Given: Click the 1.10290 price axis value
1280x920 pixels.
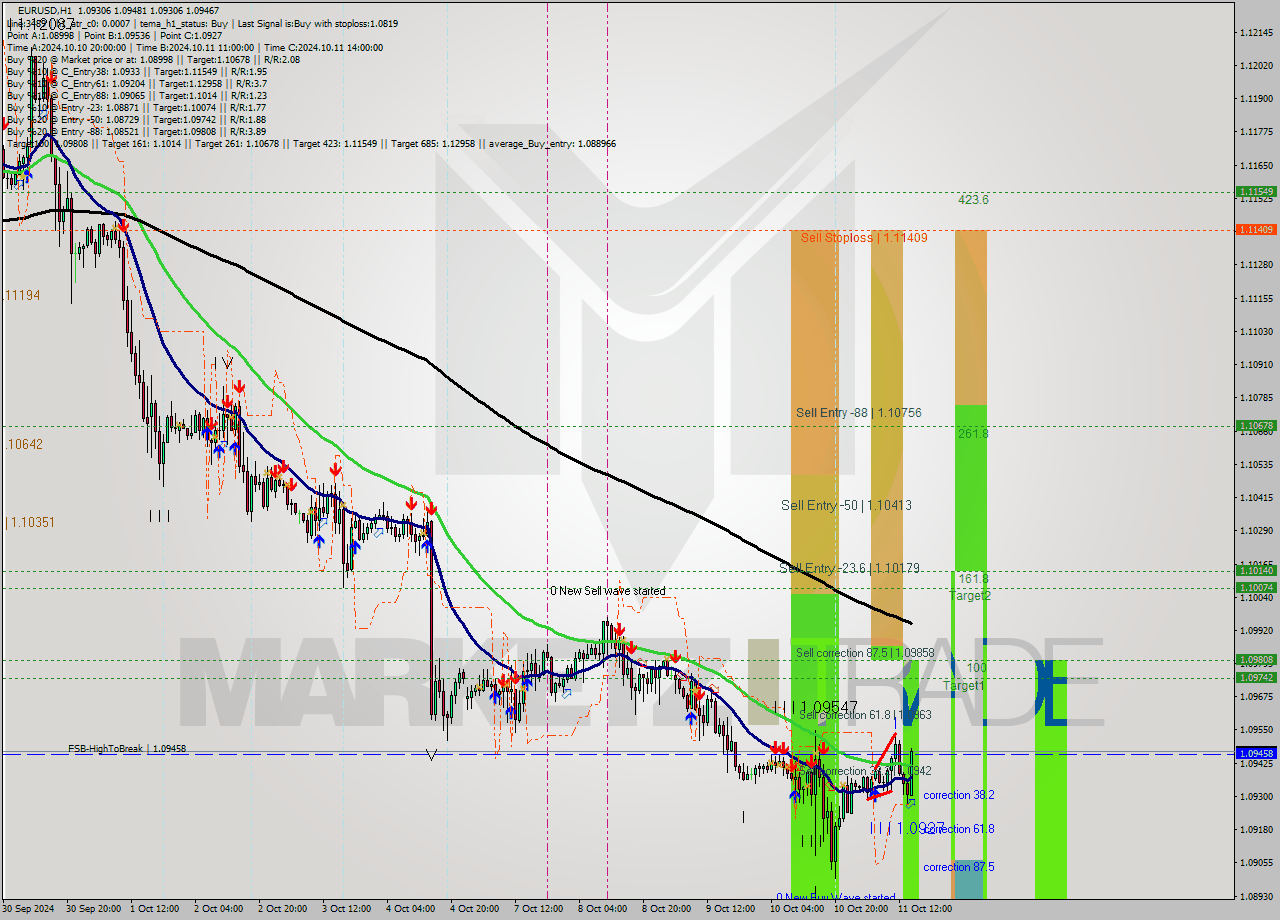Looking at the screenshot, I should 1256,531.
